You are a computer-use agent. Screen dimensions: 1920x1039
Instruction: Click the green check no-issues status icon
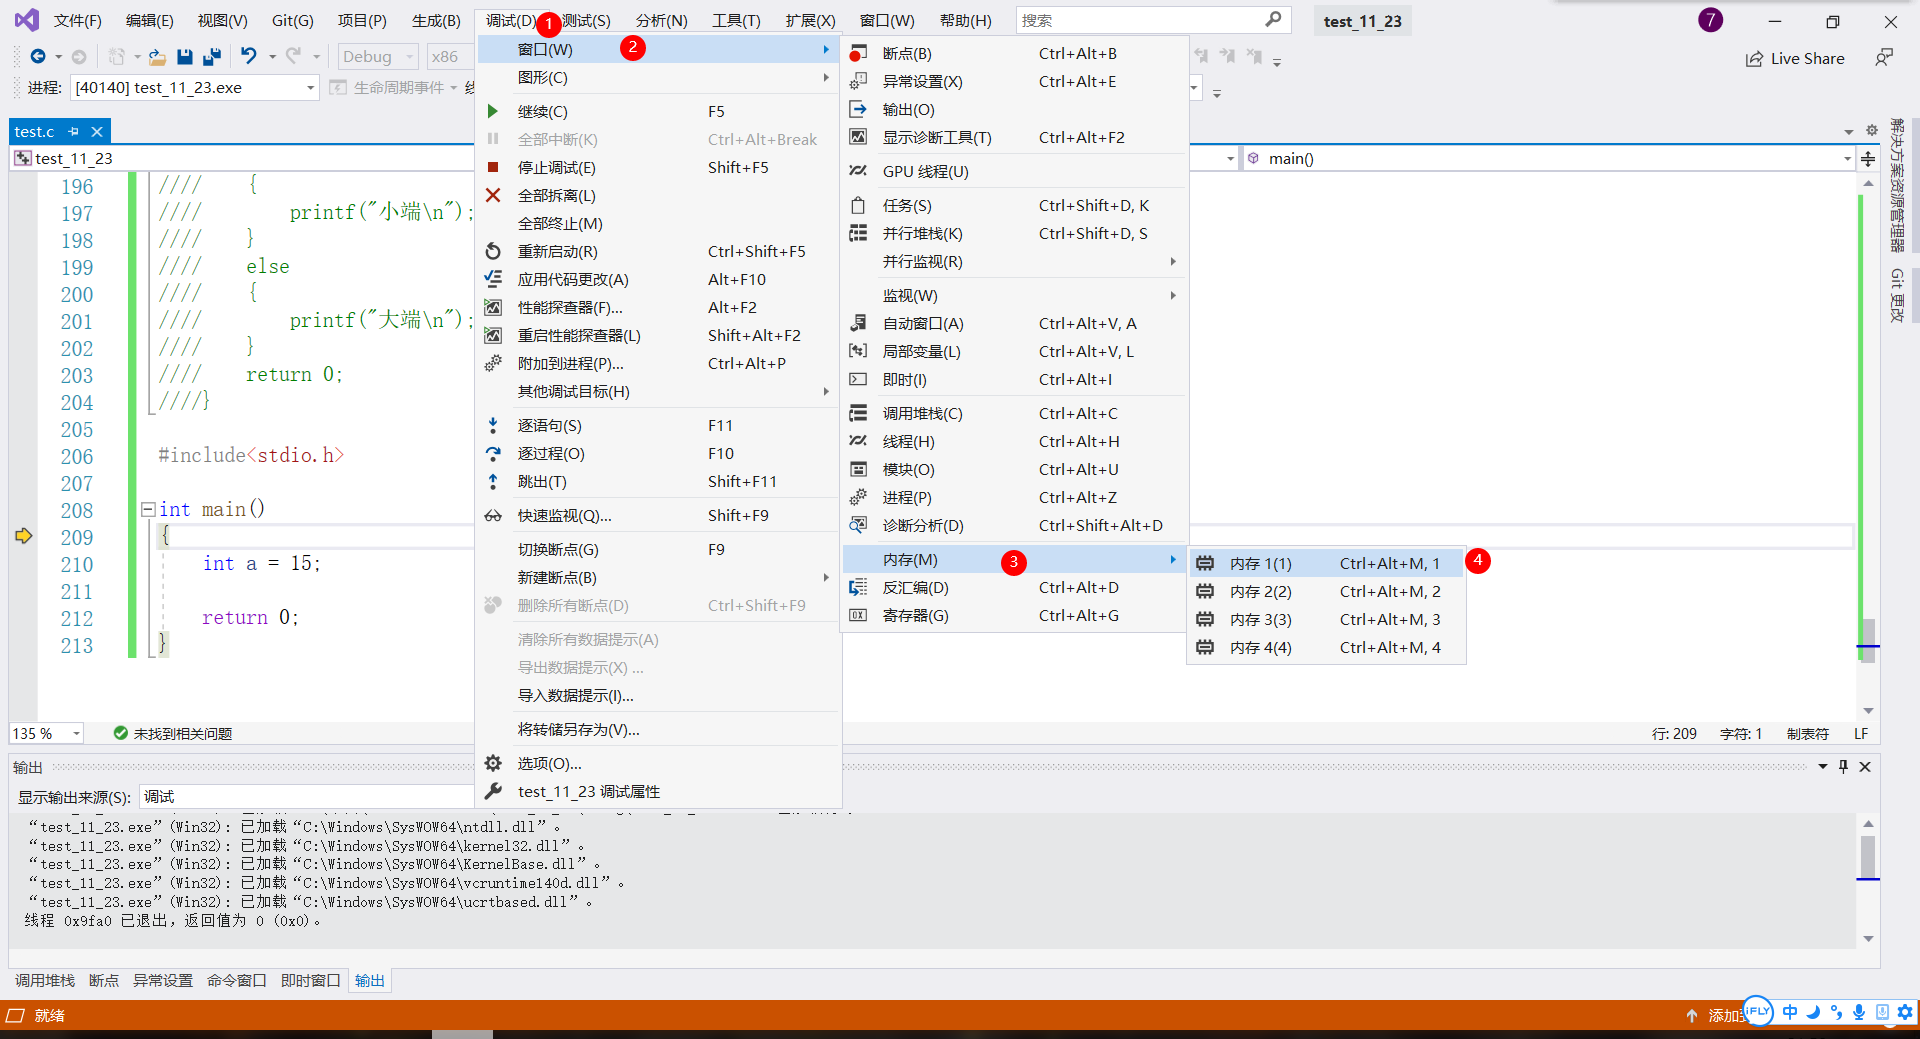121,733
